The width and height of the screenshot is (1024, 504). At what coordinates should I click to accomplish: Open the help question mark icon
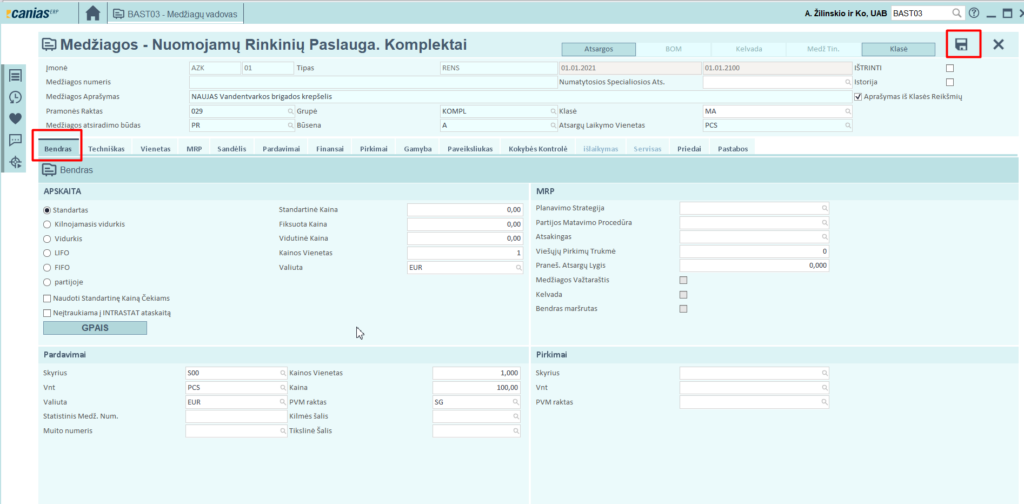(x=974, y=14)
